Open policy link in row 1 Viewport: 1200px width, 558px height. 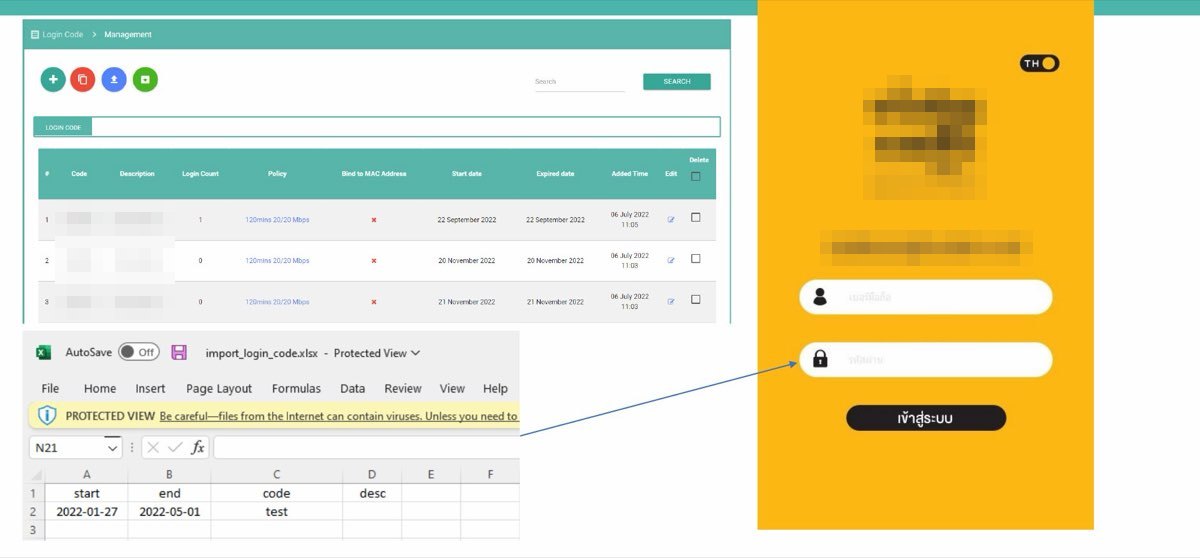coord(277,220)
